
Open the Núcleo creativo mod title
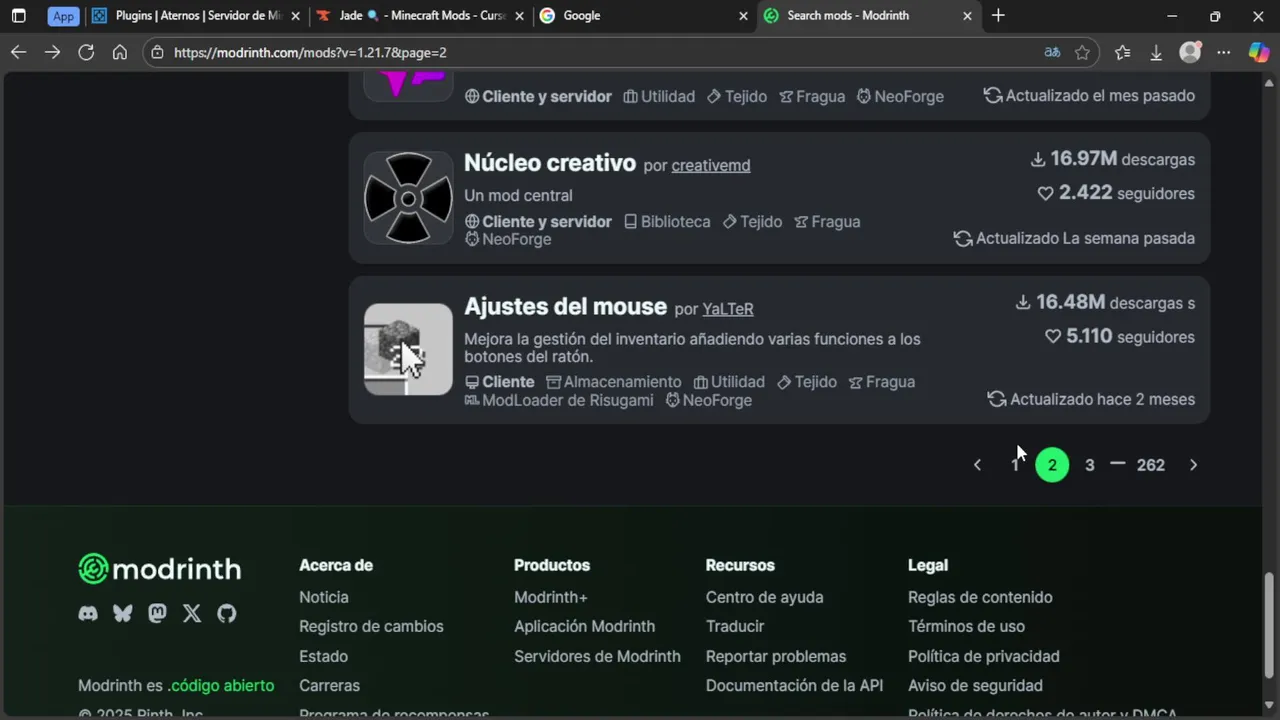point(550,163)
